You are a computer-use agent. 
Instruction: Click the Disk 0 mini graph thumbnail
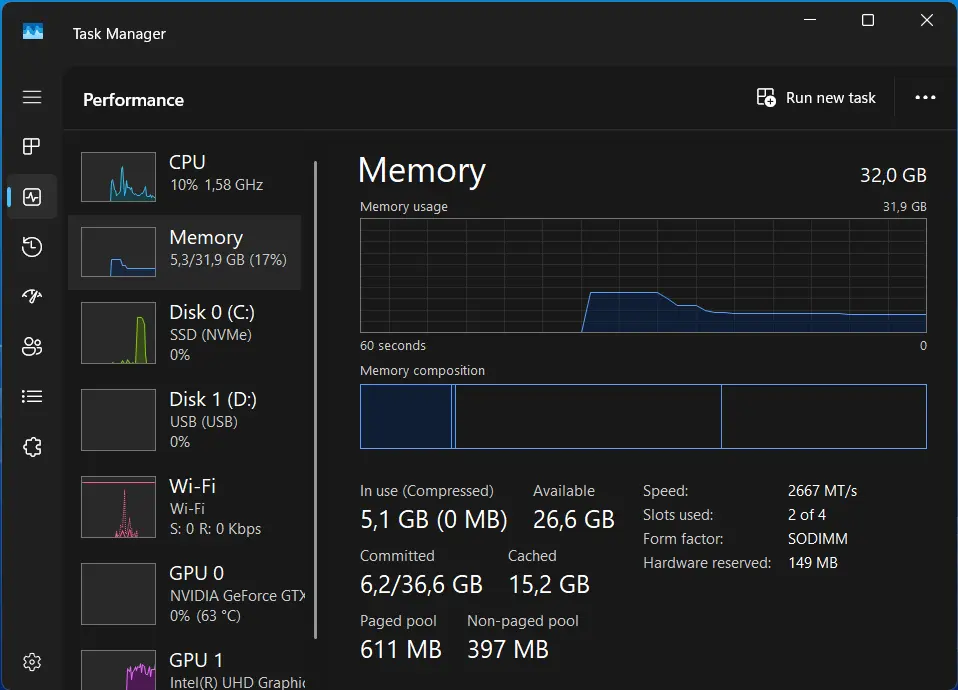(119, 333)
